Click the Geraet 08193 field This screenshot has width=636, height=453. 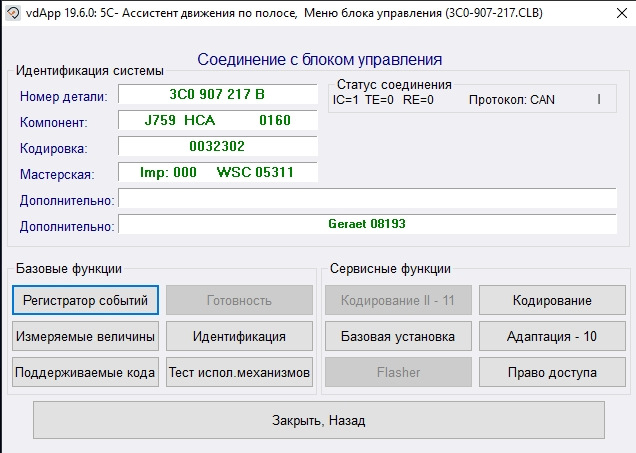tap(367, 224)
